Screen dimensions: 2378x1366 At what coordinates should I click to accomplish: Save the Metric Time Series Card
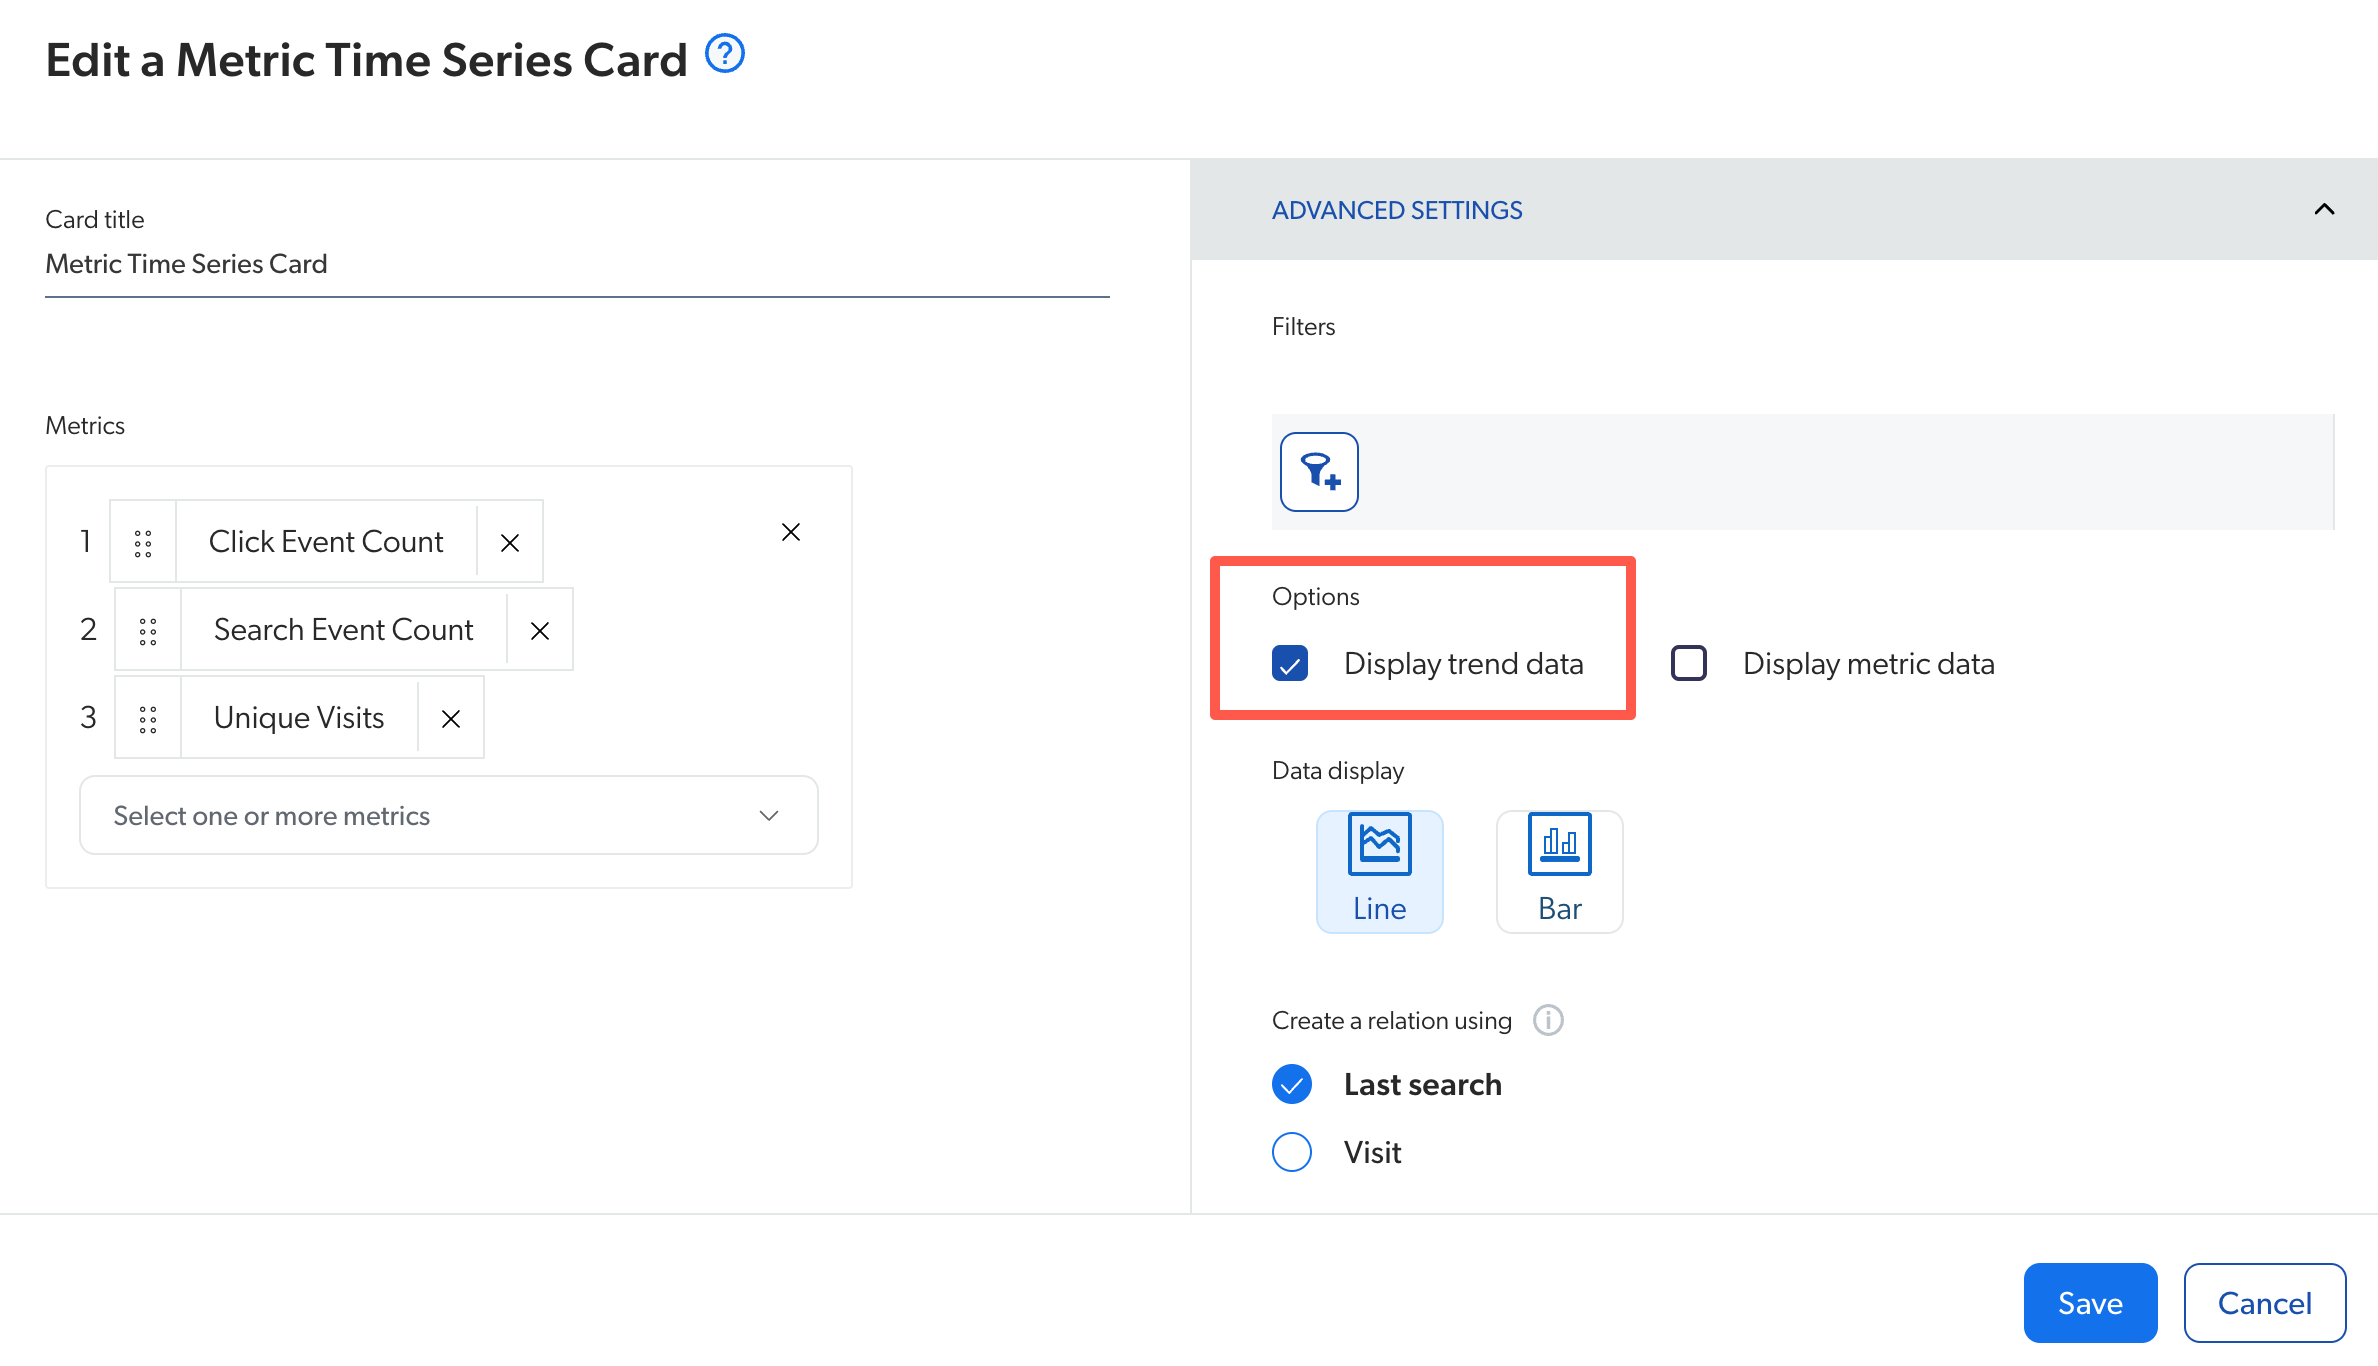tap(2091, 1302)
